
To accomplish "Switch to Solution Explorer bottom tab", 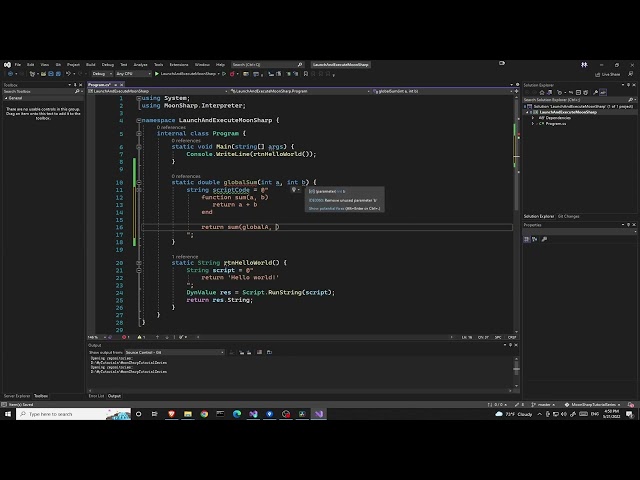I will pos(539,216).
